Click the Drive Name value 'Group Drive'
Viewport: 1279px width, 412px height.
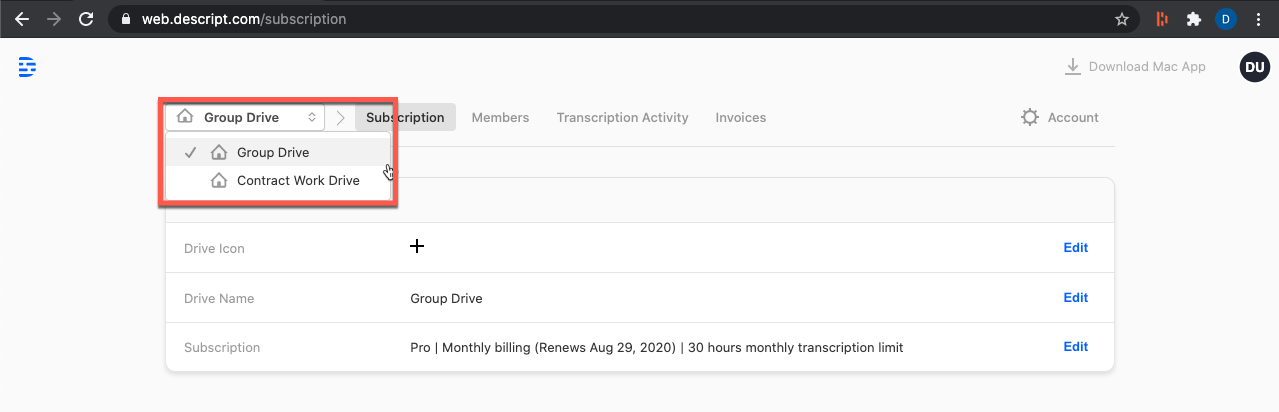(x=446, y=298)
